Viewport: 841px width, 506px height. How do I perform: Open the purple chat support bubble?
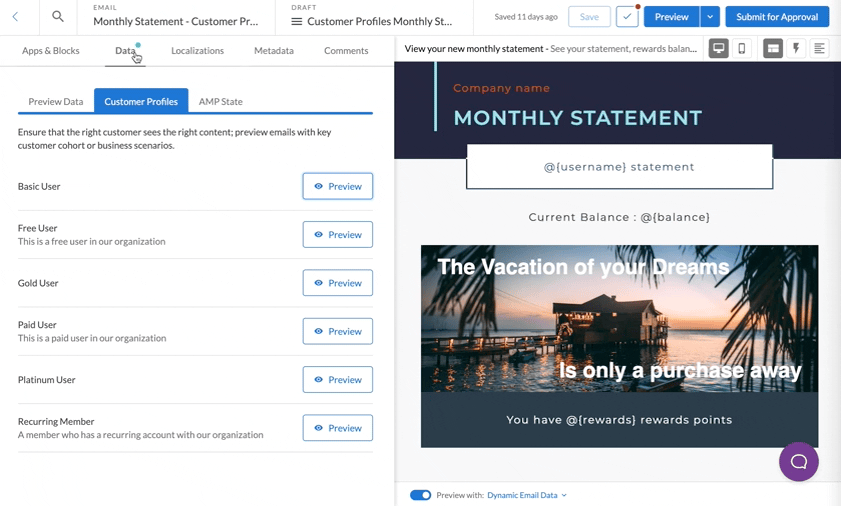coord(799,461)
